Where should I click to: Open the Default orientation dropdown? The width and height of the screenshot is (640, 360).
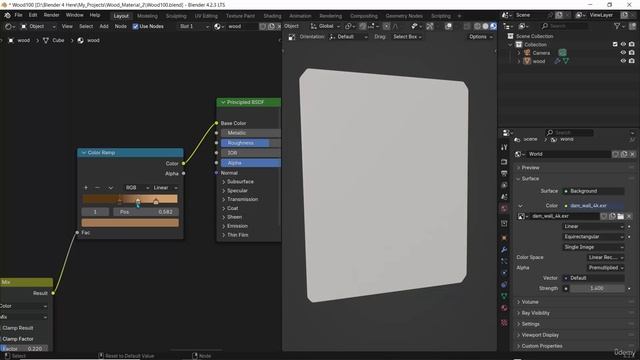348,37
